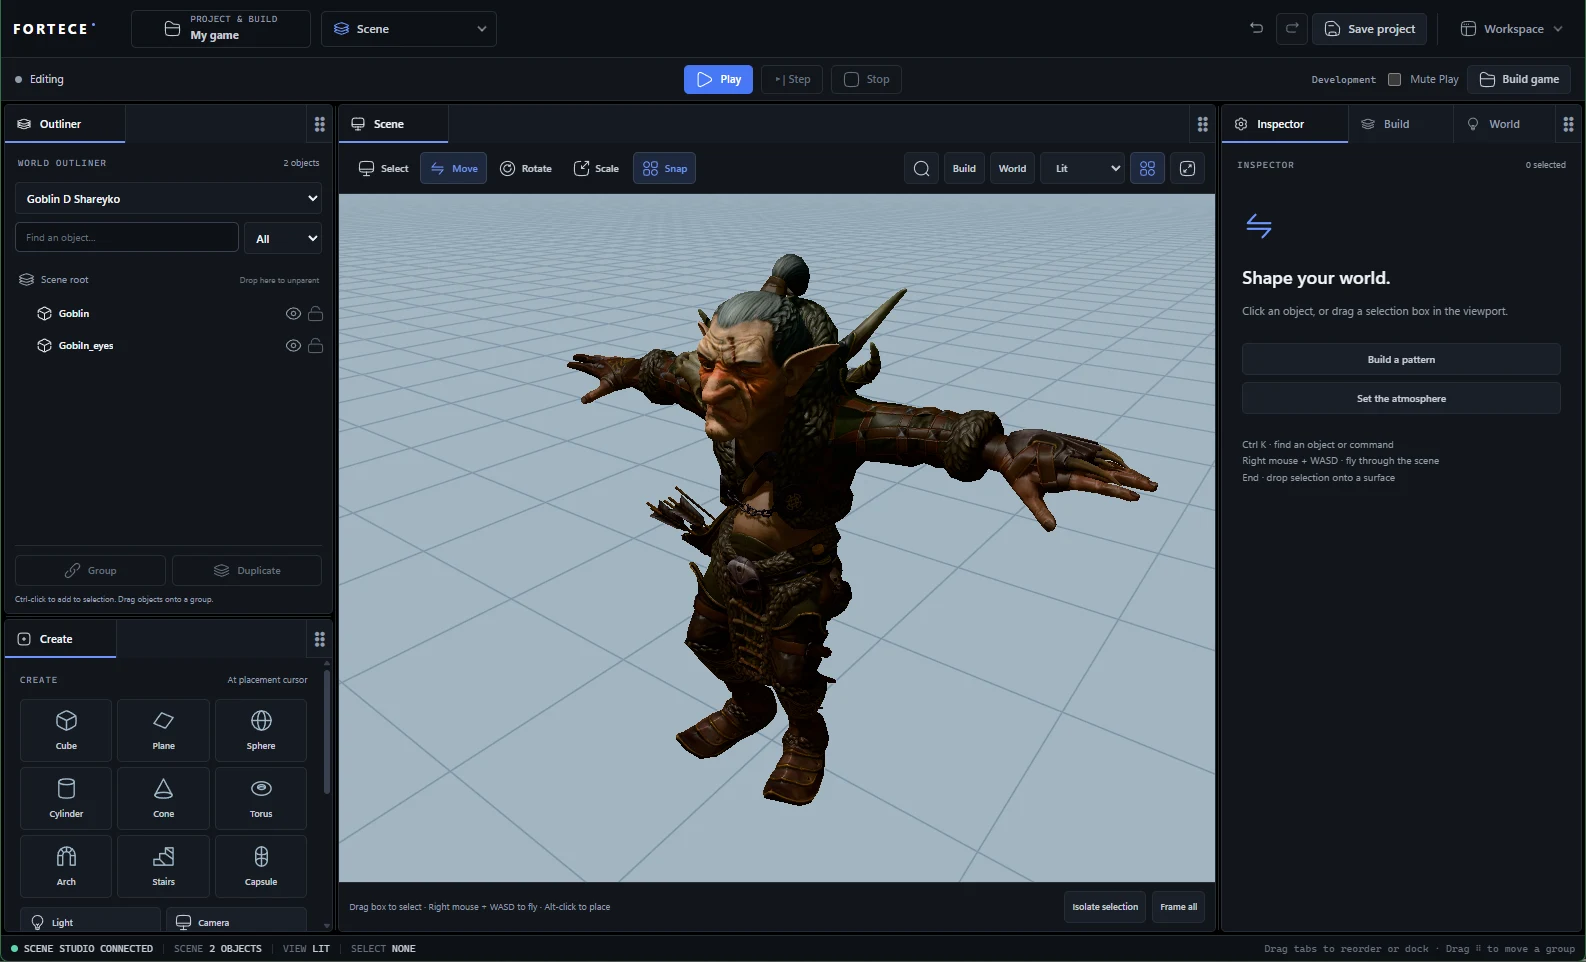Add a Camera object
Screen dimensions: 1586x962
[236, 921]
